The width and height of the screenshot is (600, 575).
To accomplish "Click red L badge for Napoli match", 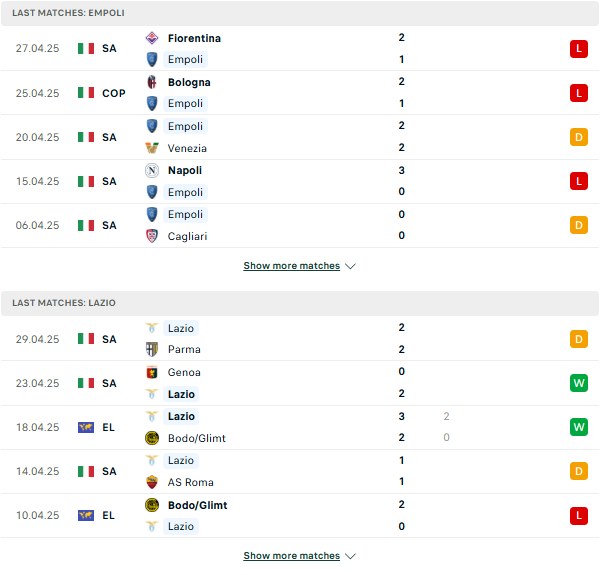I will [579, 181].
